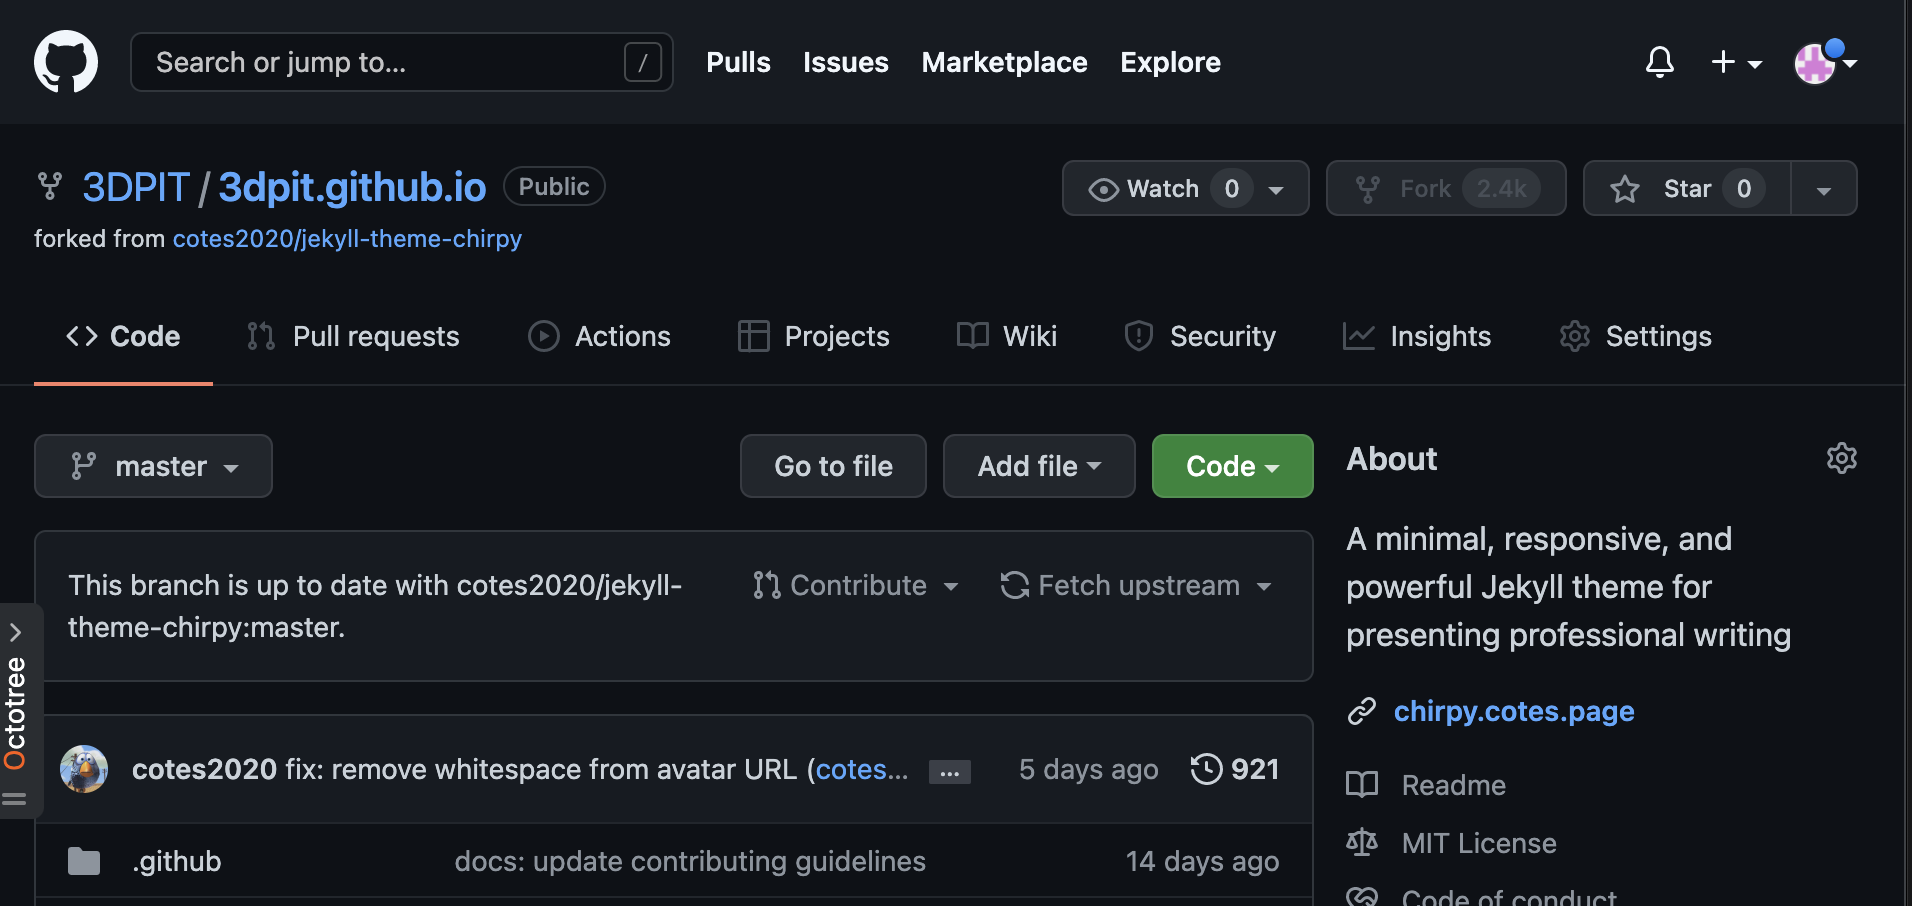Switch to the Actions tab
The image size is (1912, 906).
click(599, 336)
